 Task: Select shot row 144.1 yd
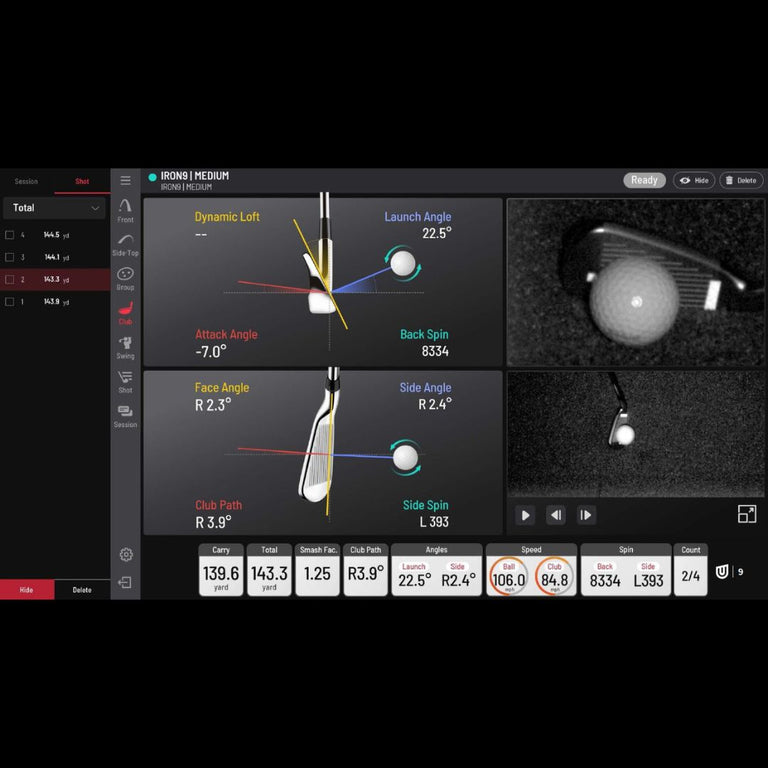coord(55,257)
